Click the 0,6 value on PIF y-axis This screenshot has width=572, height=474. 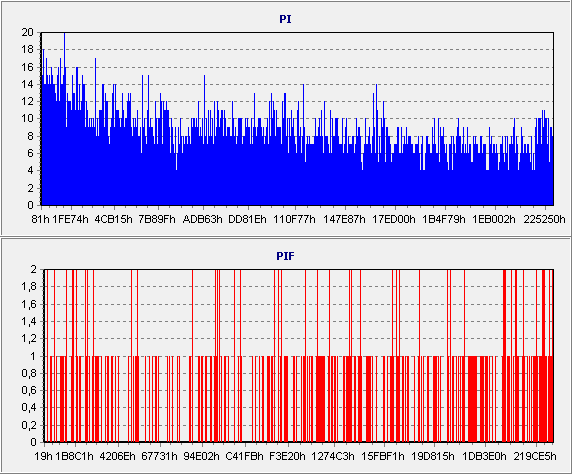pyautogui.click(x=29, y=390)
